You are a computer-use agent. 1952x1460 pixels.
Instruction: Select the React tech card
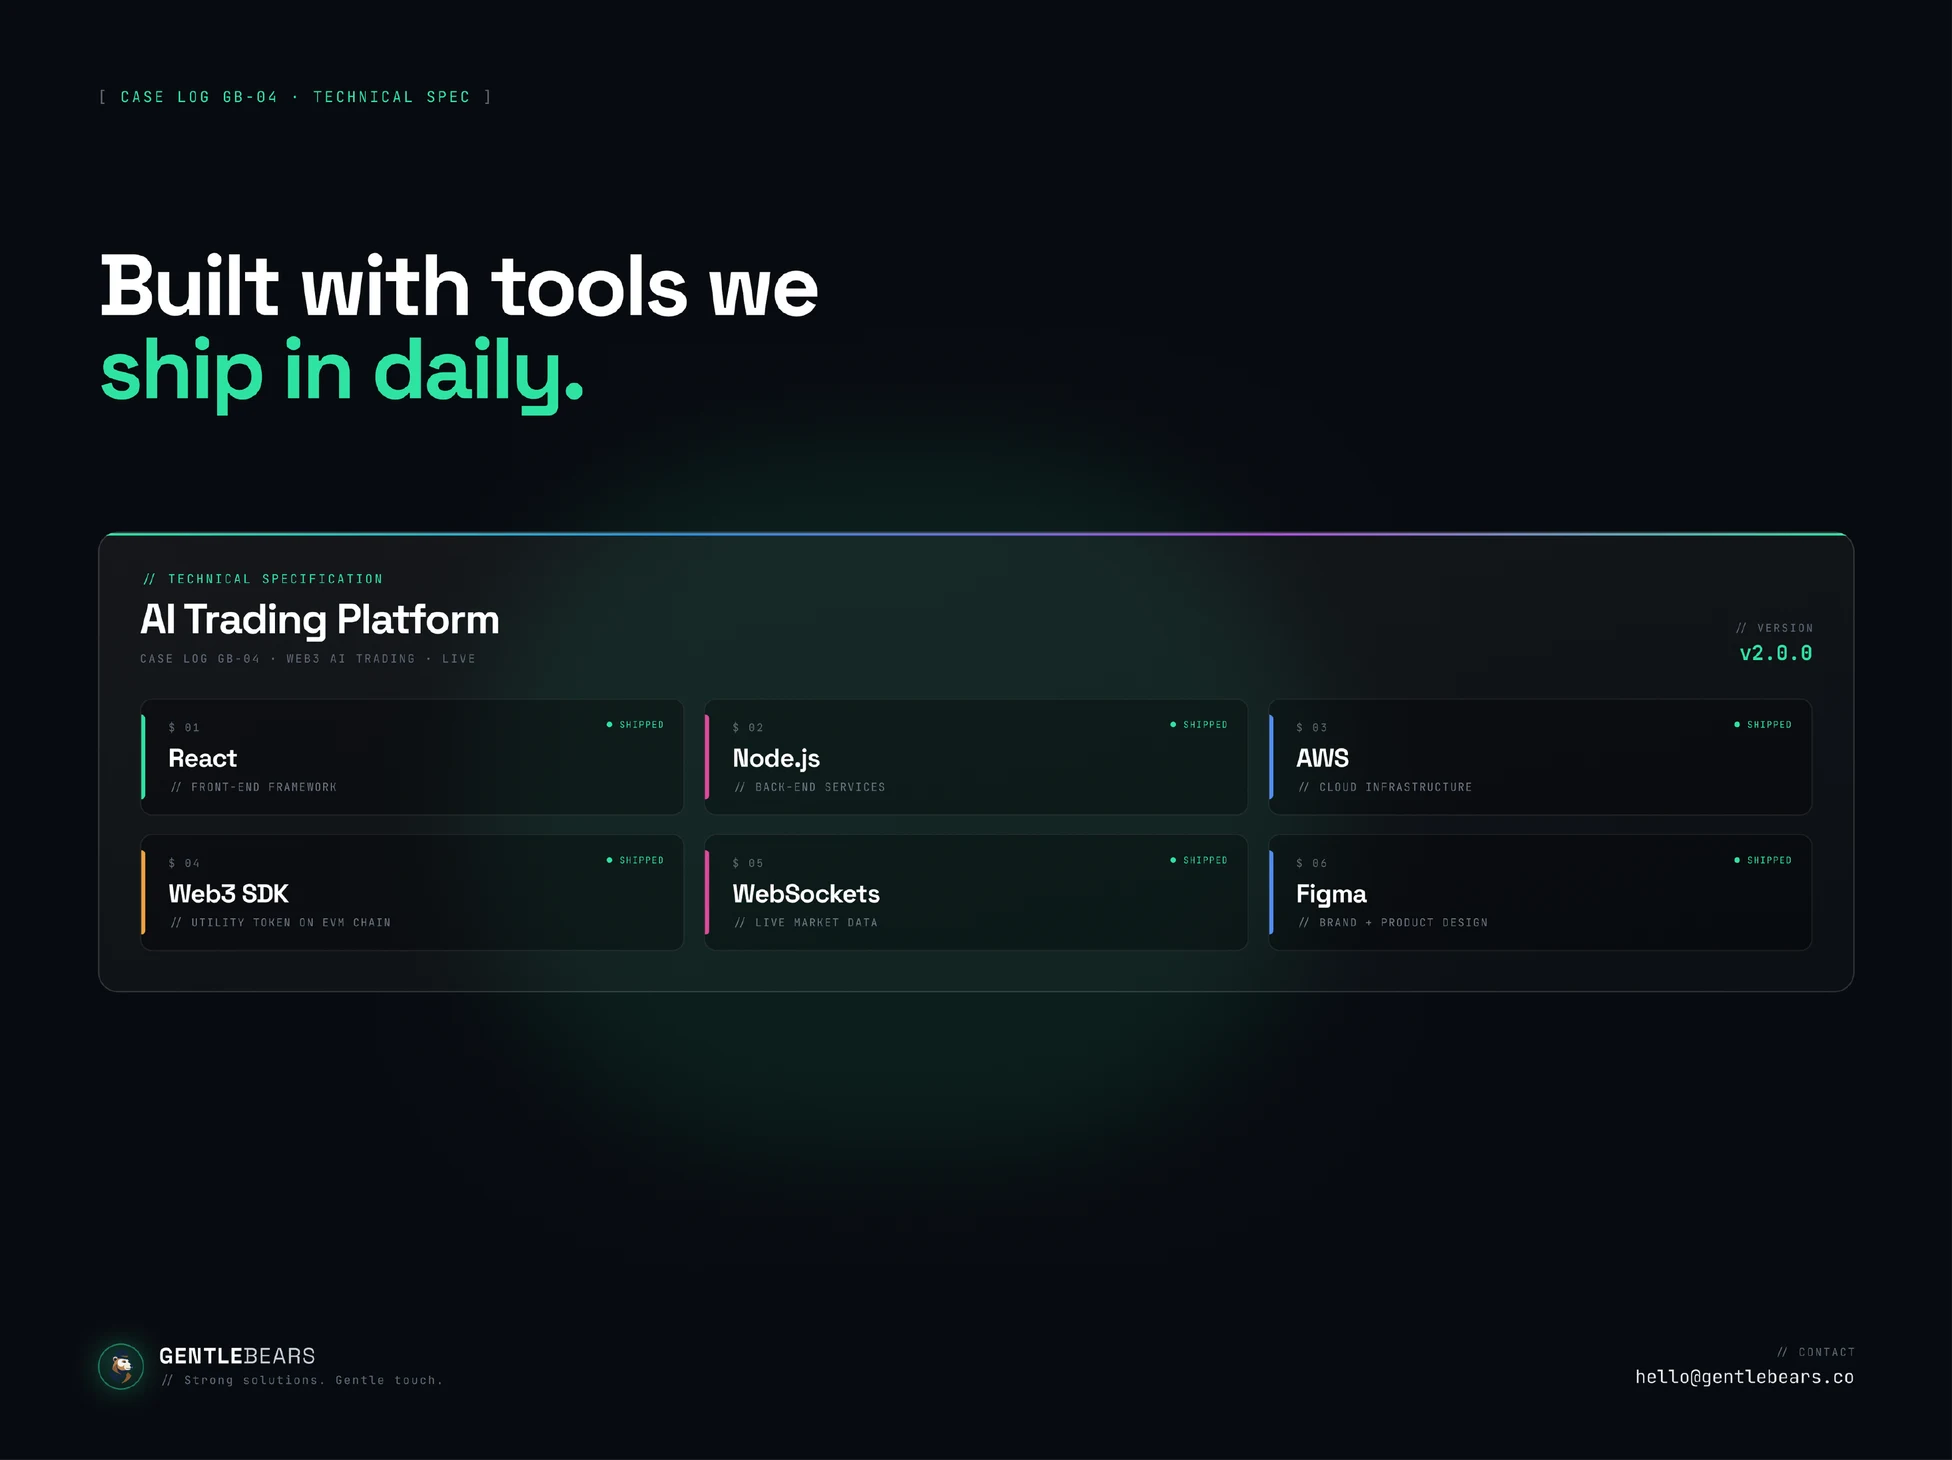412,757
